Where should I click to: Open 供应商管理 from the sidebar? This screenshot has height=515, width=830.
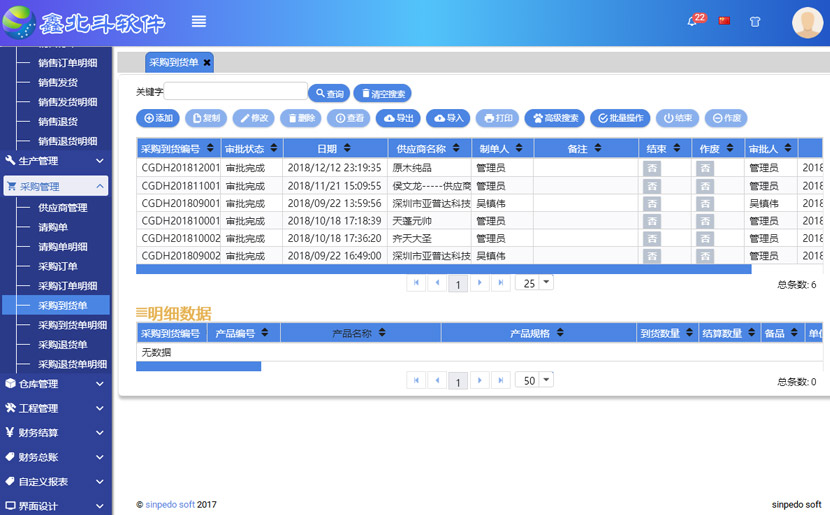pyautogui.click(x=63, y=208)
